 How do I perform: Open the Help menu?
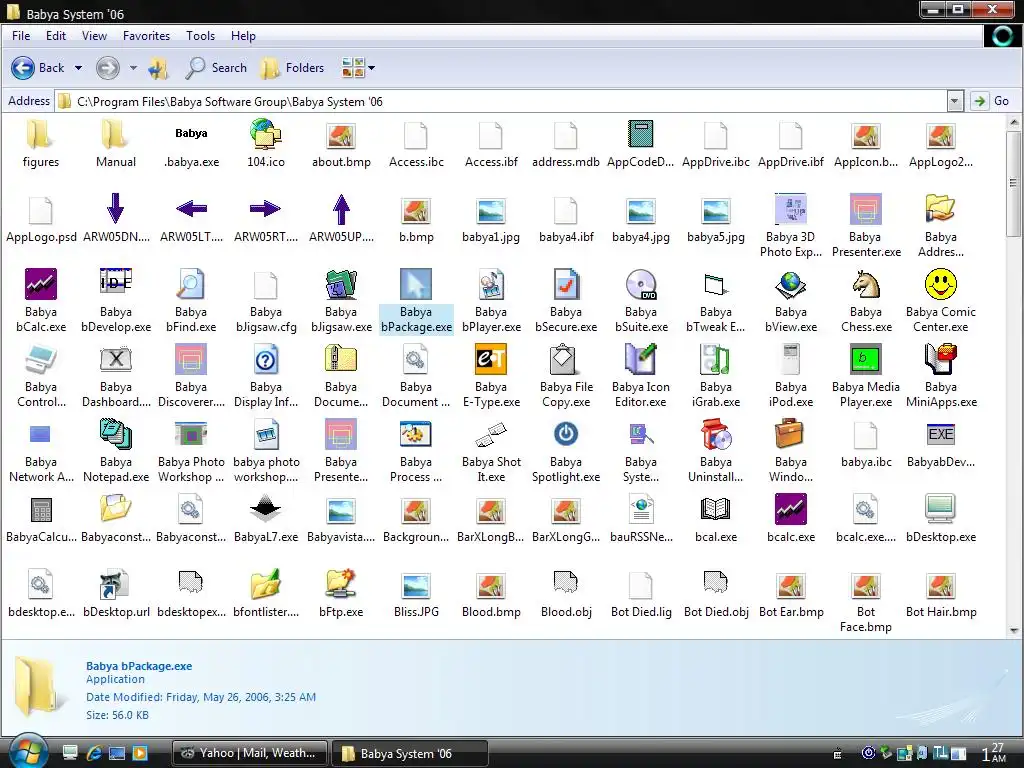click(243, 36)
